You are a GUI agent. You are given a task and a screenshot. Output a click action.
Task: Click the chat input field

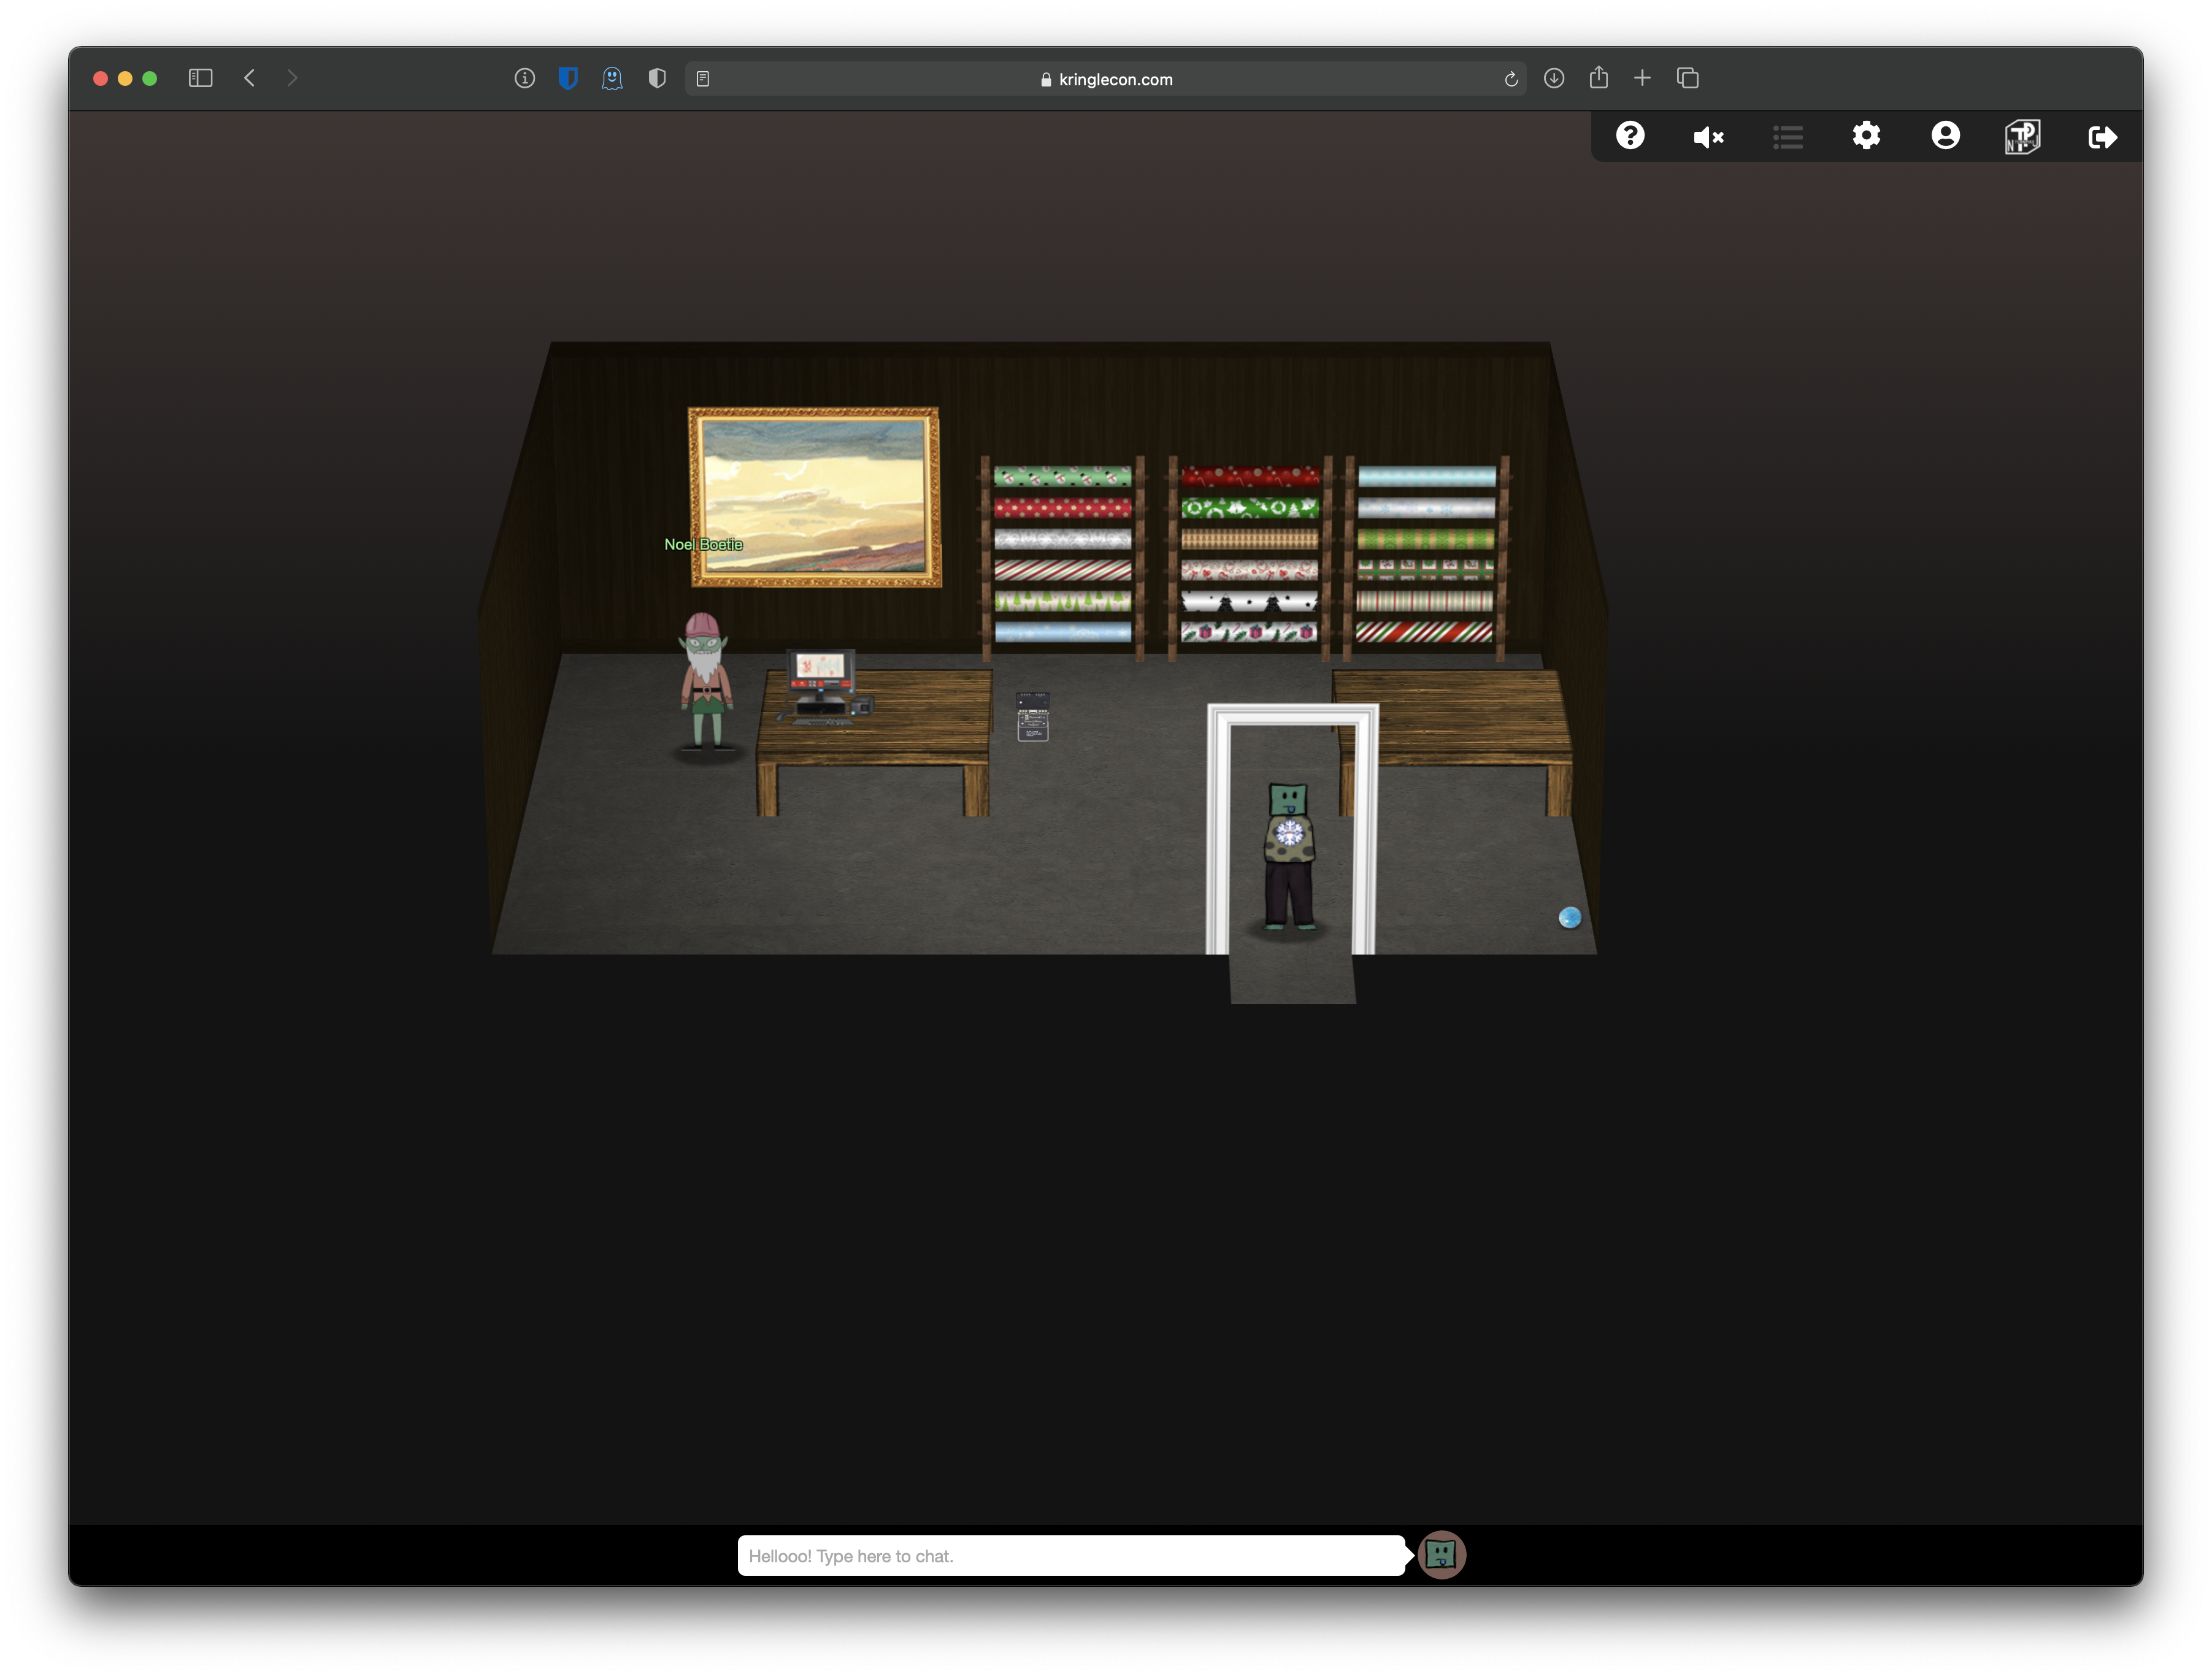pos(1071,1556)
